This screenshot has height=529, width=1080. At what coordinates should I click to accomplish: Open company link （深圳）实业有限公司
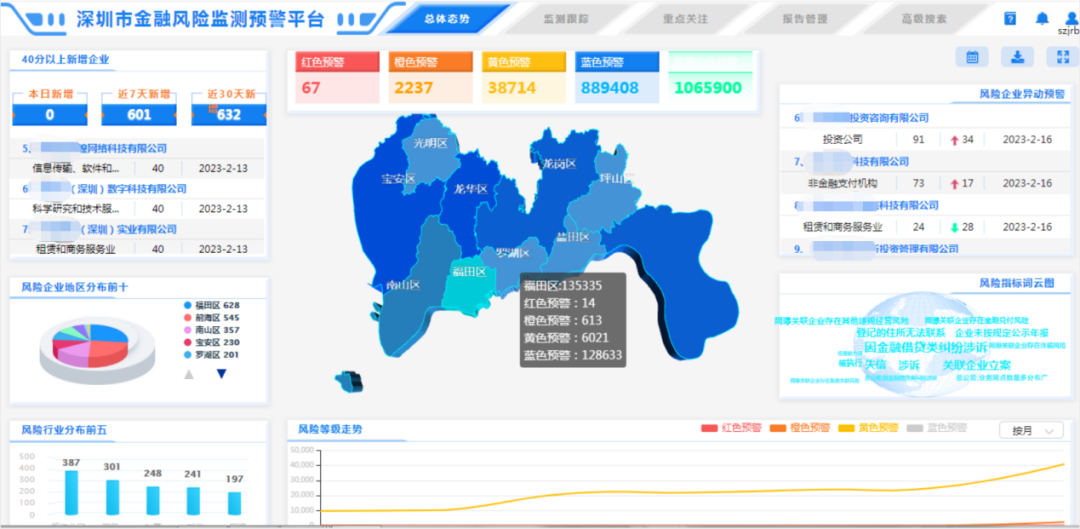pyautogui.click(x=99, y=229)
